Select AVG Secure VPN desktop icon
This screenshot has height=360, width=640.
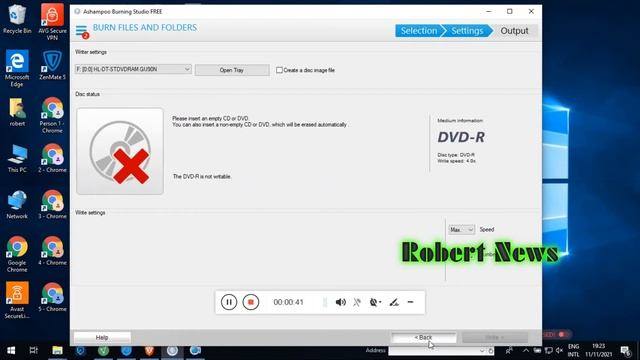pyautogui.click(x=52, y=22)
